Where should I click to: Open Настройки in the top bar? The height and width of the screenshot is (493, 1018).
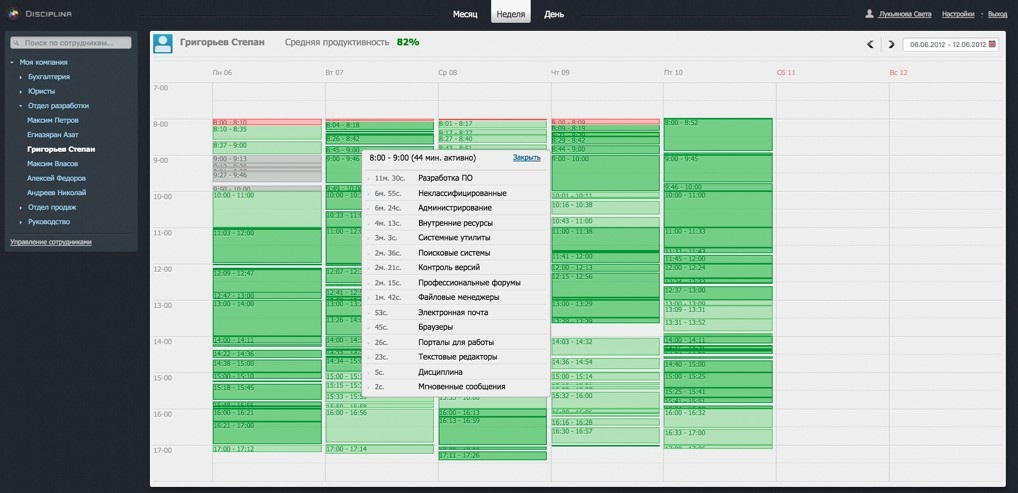957,15
